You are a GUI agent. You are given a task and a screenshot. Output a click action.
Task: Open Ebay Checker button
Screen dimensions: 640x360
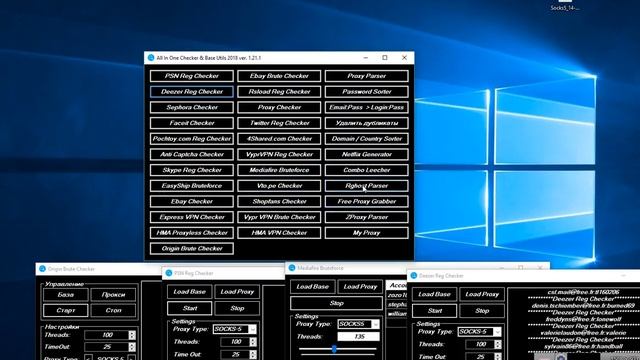192,201
